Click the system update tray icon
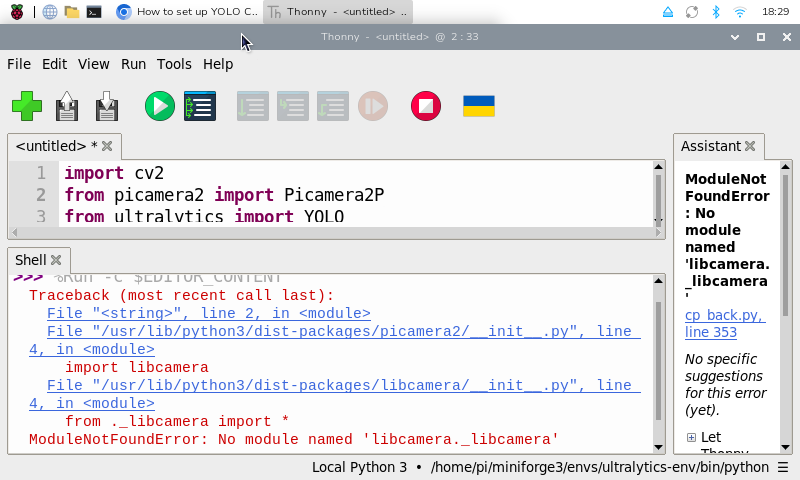The height and width of the screenshot is (480, 800). 692,12
